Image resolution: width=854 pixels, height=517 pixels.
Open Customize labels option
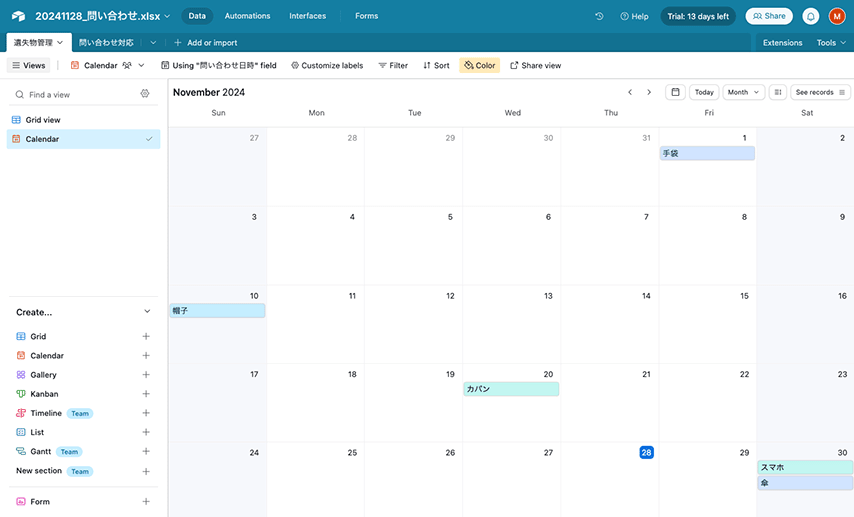(327, 65)
